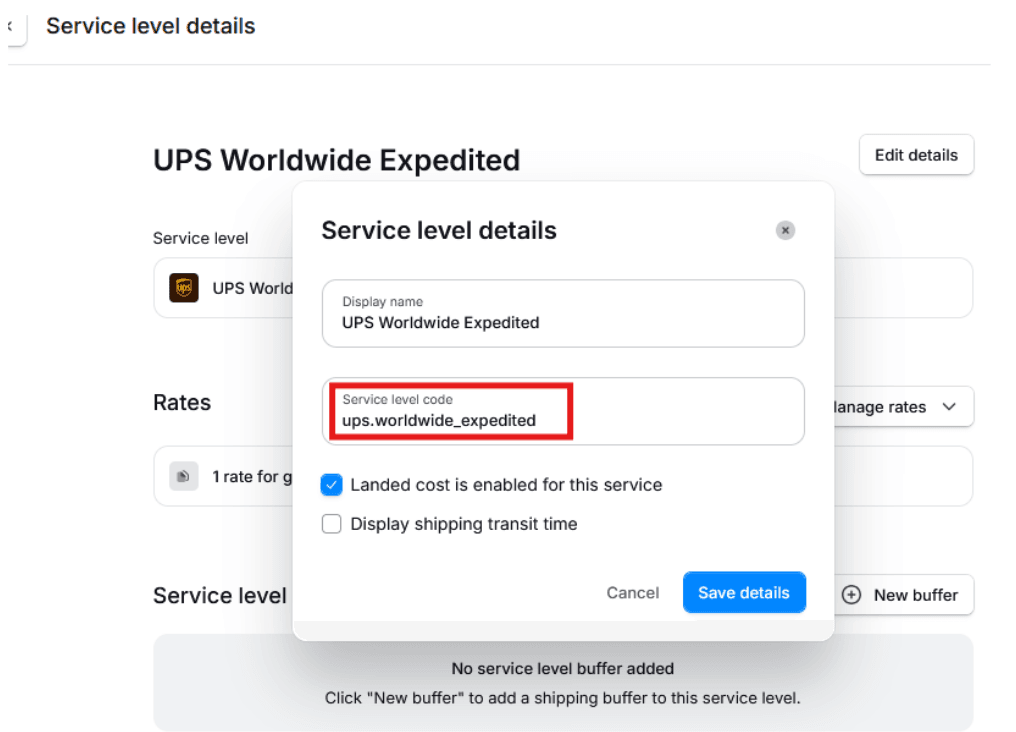1016x732 pixels.
Task: Select the rate tag icon beside '1 rate'
Action: coord(183,477)
